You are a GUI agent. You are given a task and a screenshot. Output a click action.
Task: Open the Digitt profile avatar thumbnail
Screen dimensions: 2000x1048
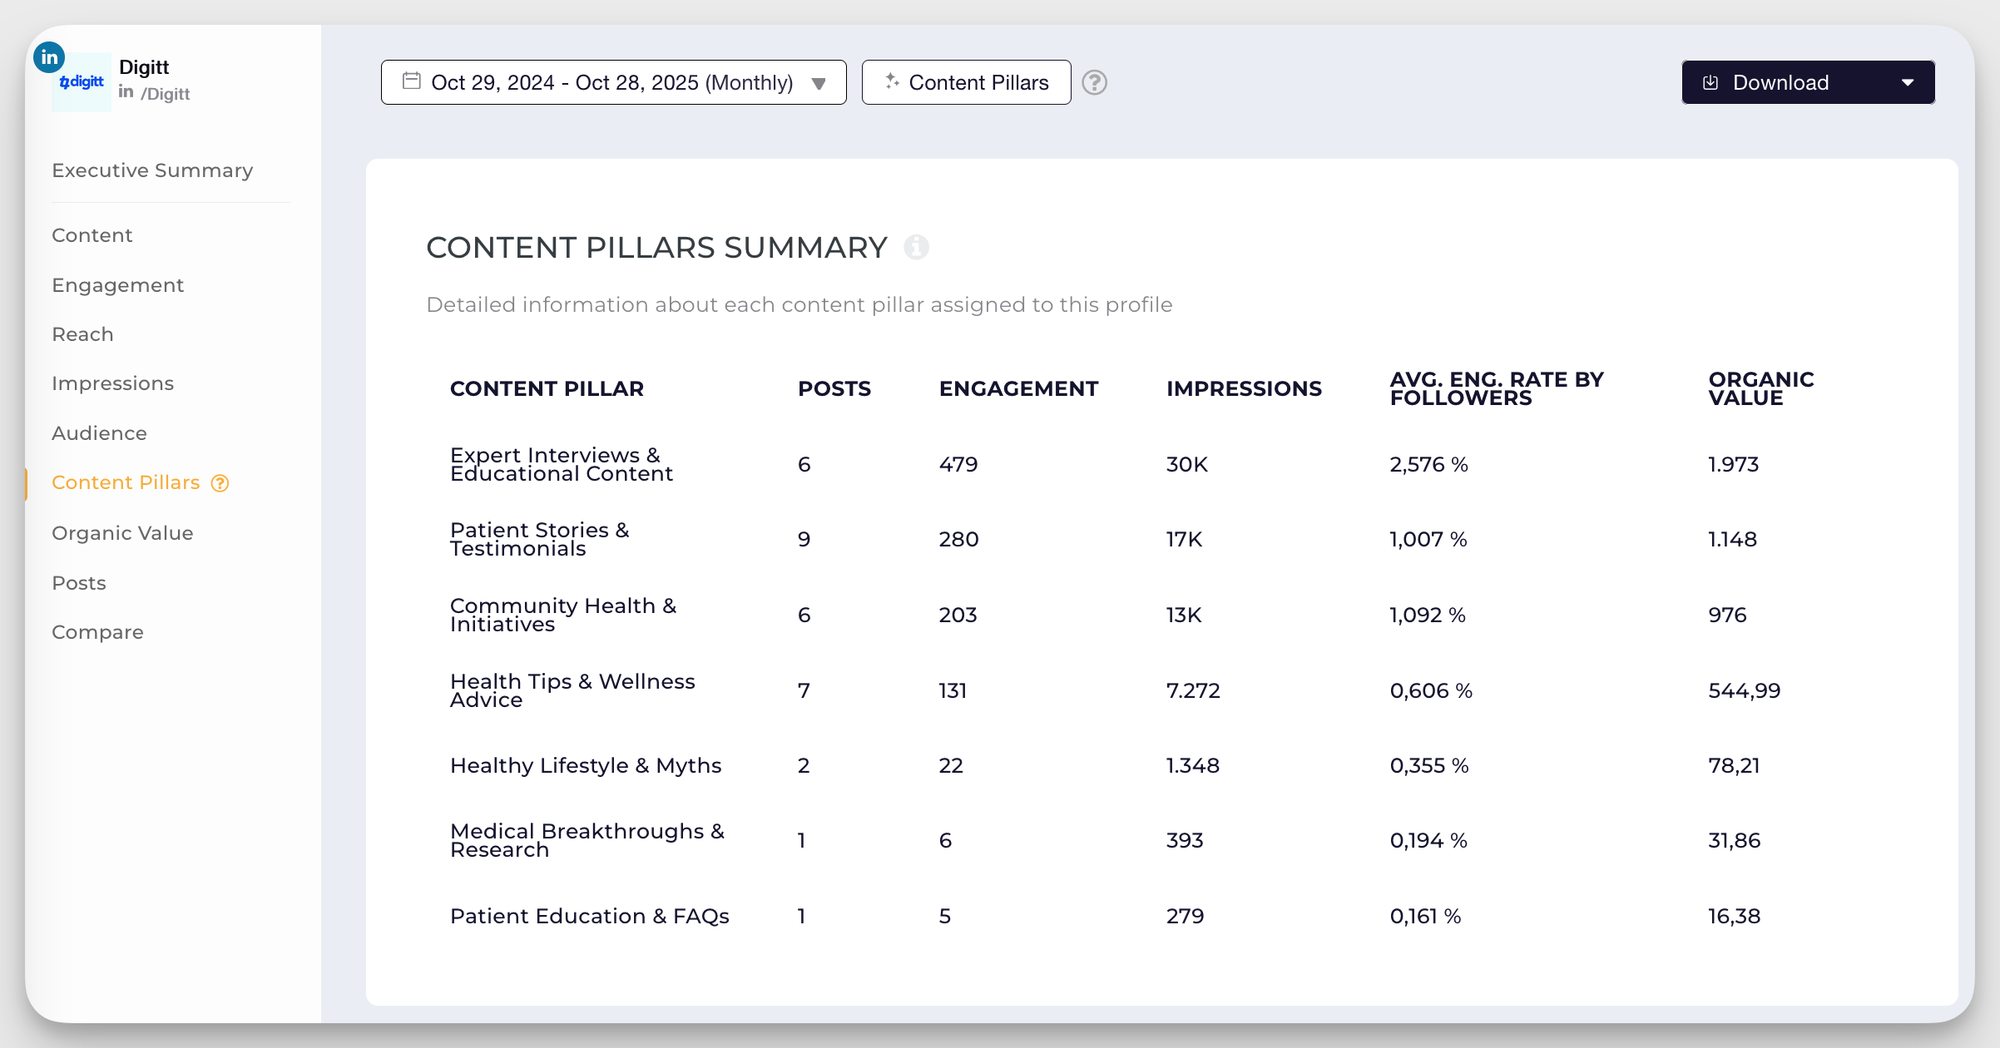81,81
